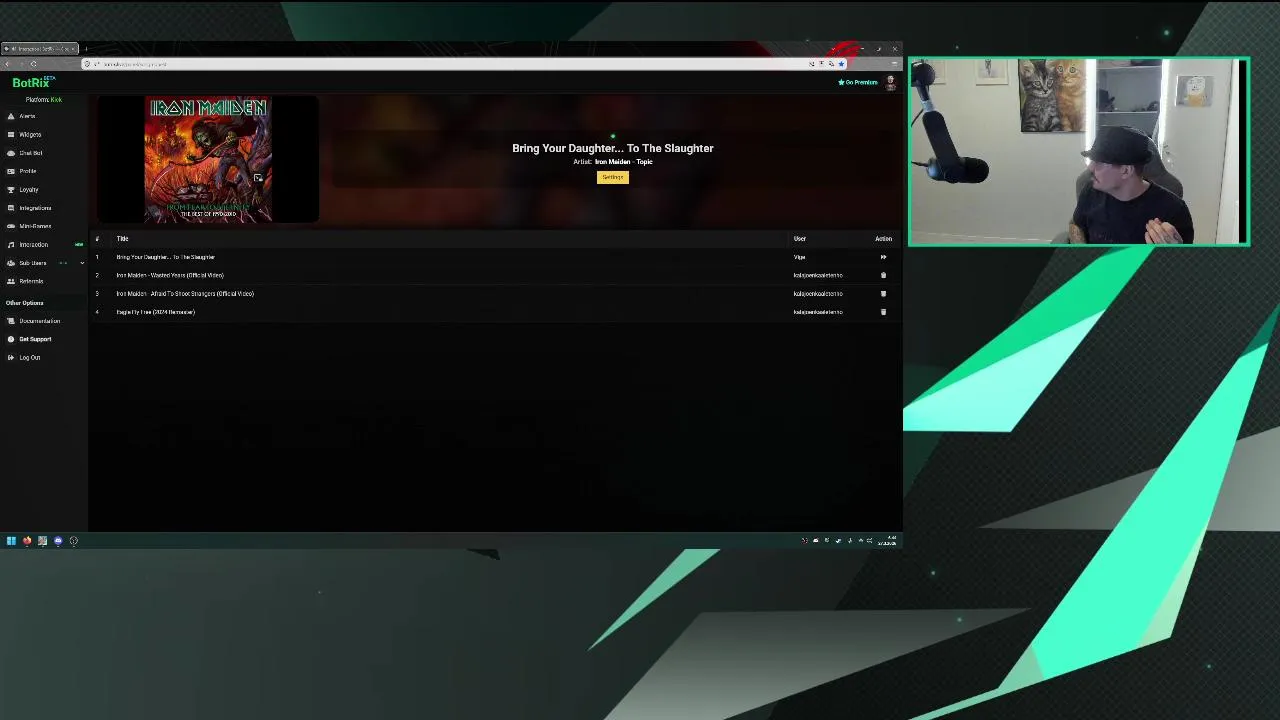Select Bring Your Daughter song row
This screenshot has width=1280, height=720.
(494, 257)
